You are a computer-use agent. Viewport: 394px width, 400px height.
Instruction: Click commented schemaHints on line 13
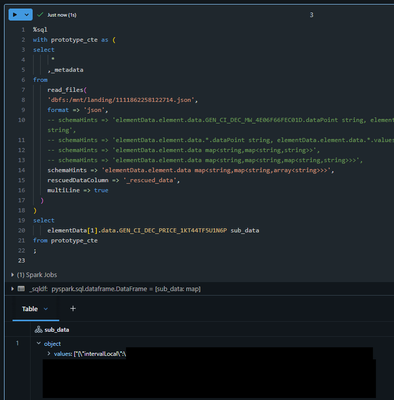click(x=205, y=160)
